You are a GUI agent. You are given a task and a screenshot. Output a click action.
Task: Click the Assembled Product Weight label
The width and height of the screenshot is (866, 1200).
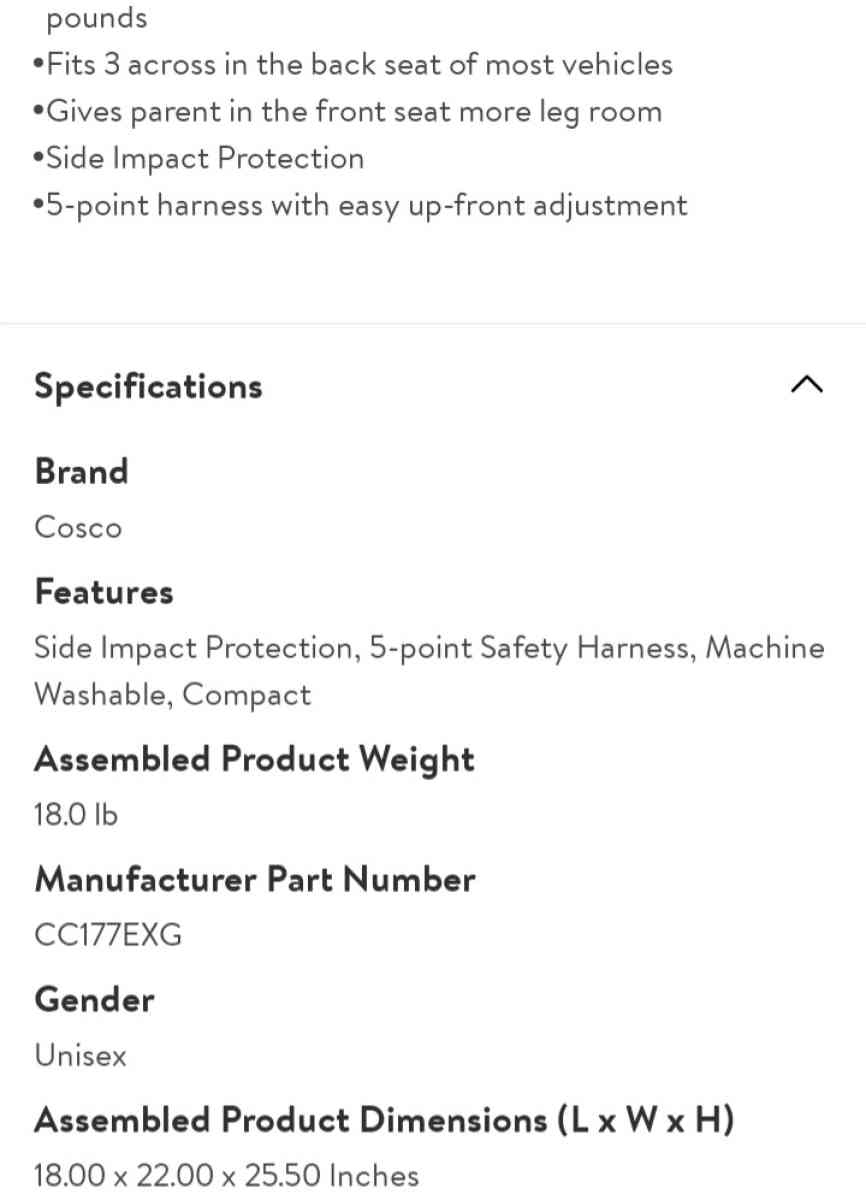tap(254, 759)
